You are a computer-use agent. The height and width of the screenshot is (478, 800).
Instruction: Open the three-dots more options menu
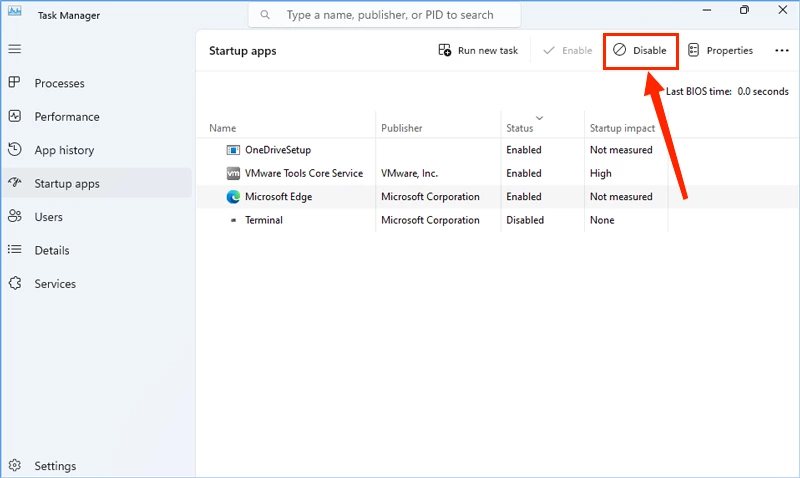click(782, 51)
